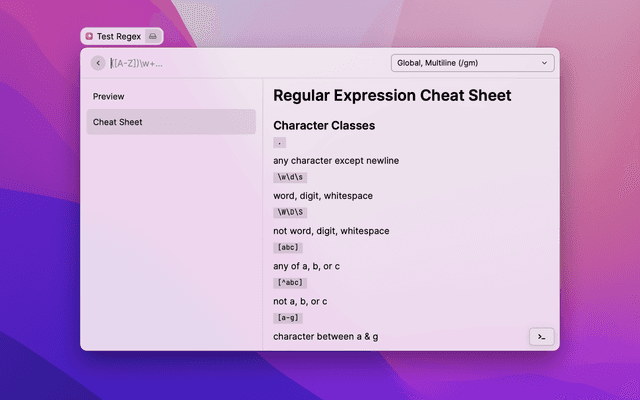Click the keyboard icon beside Test Regex
The image size is (640, 400).
pyautogui.click(x=152, y=36)
